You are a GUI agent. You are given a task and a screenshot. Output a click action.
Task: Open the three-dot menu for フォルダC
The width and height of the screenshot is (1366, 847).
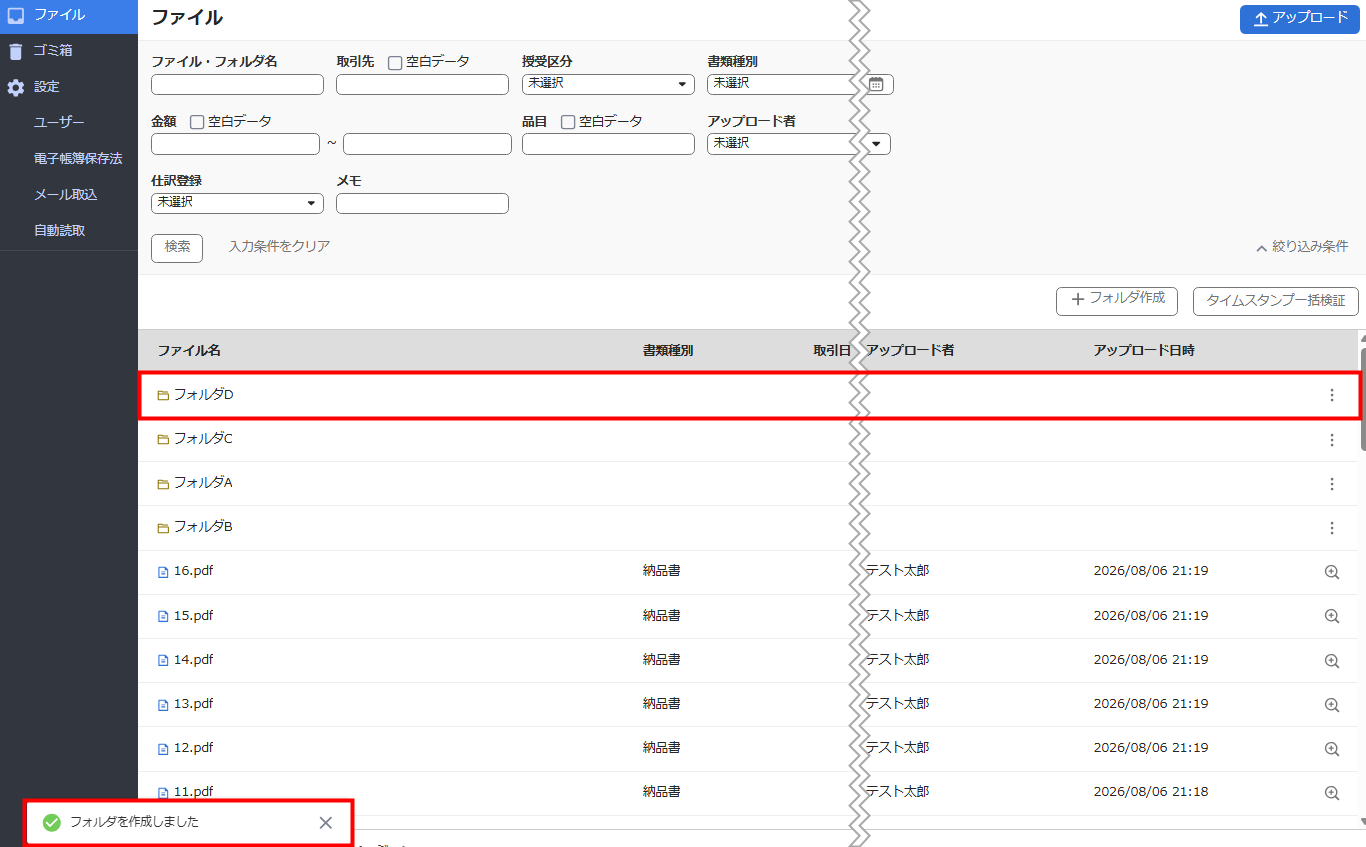1331,439
